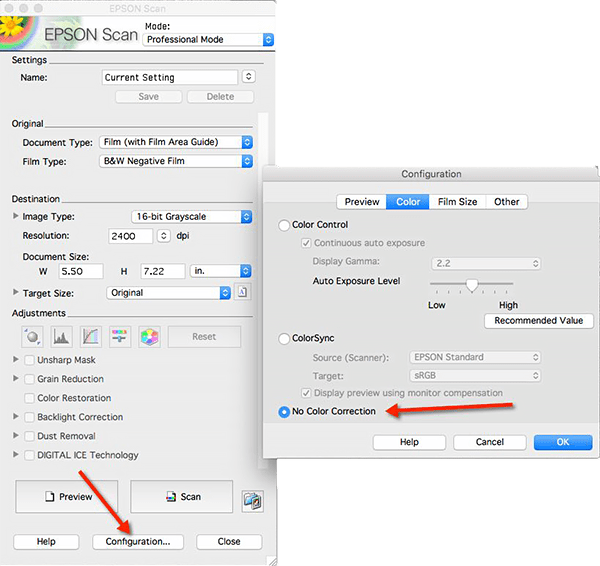Open the Document Type dropdown
Image resolution: width=600 pixels, height=566 pixels.
point(176,142)
